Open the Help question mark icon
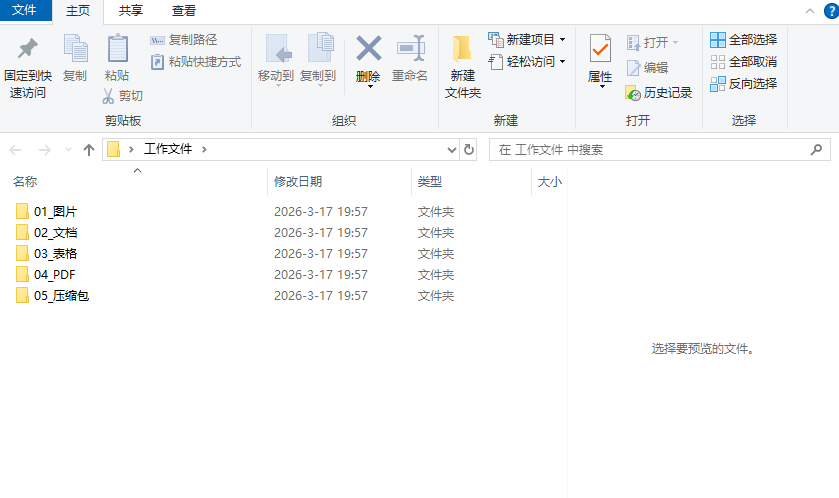The width and height of the screenshot is (839, 498). point(831,11)
